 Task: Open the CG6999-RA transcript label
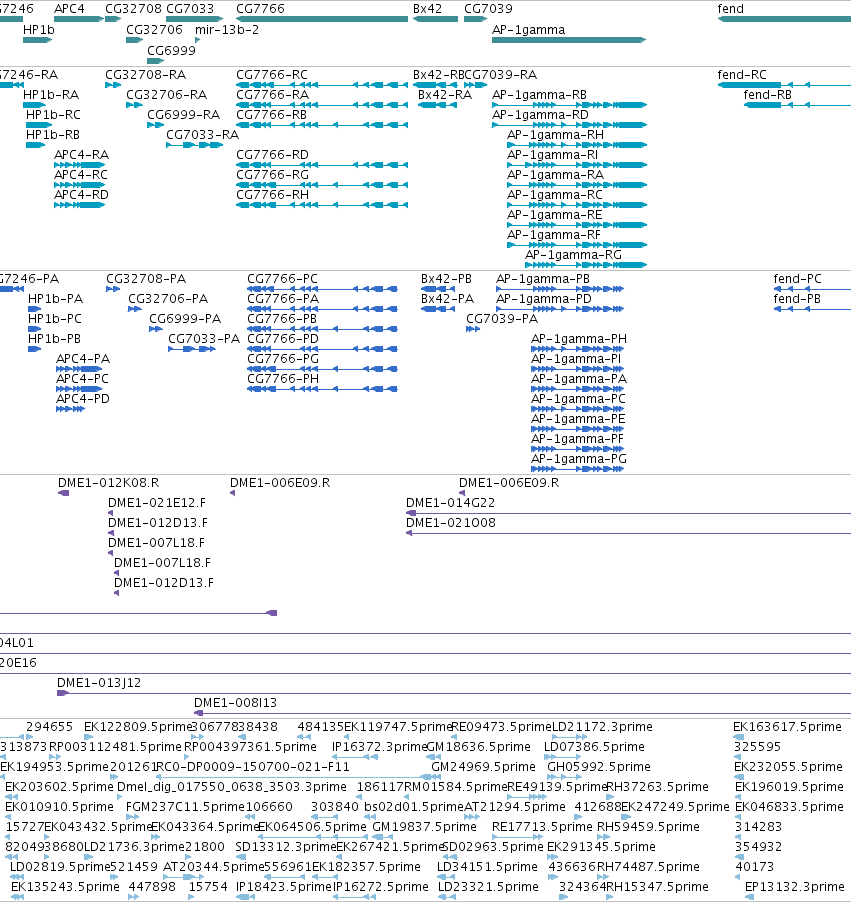184,115
